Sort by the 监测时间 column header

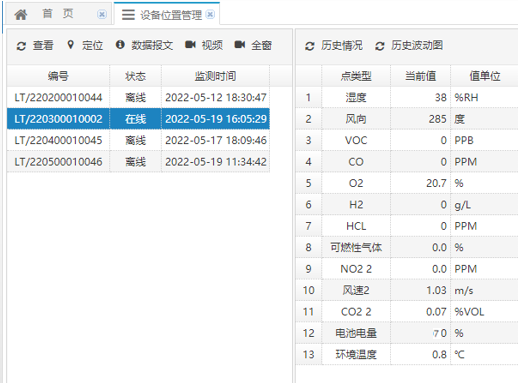click(215, 76)
